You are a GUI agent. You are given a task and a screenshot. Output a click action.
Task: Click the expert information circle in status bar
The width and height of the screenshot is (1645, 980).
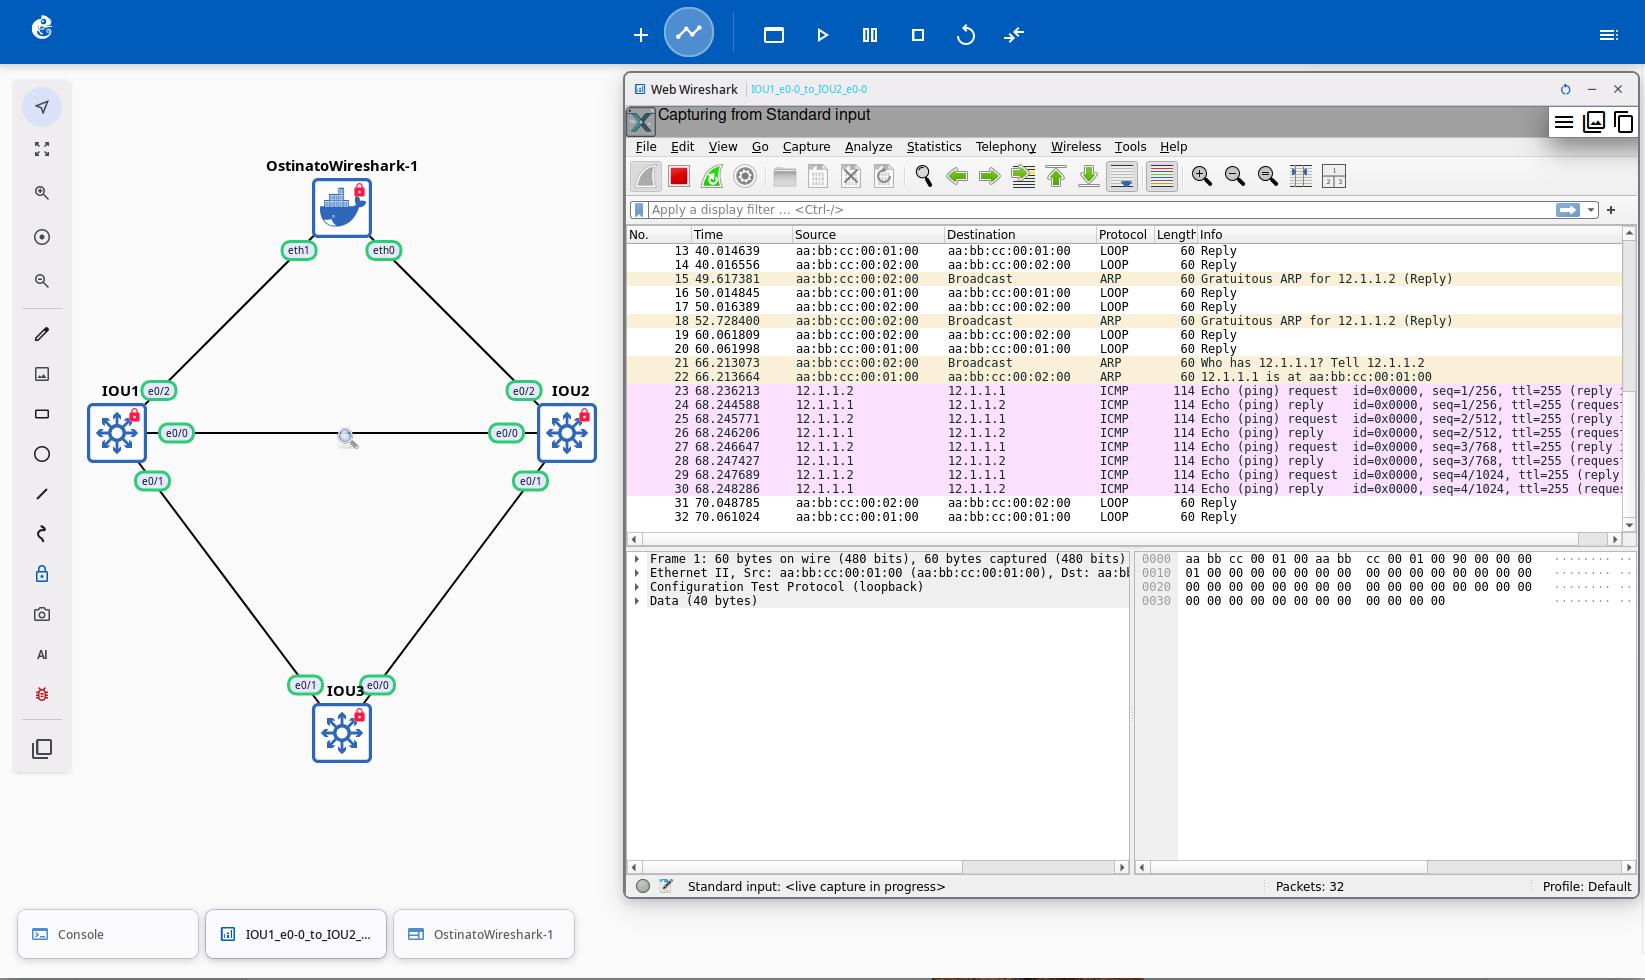tap(643, 886)
